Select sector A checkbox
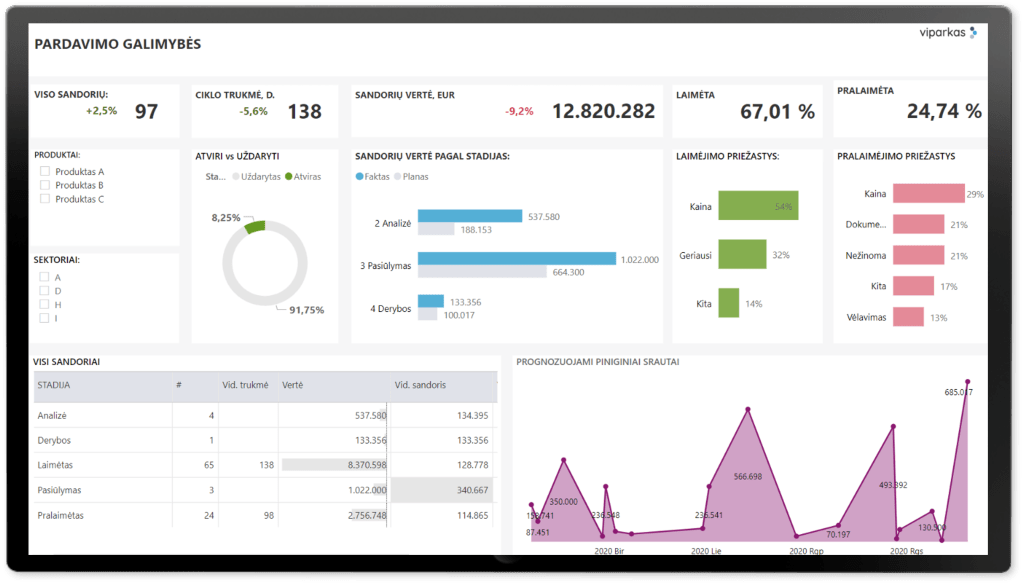The width and height of the screenshot is (1023, 584). coord(44,277)
